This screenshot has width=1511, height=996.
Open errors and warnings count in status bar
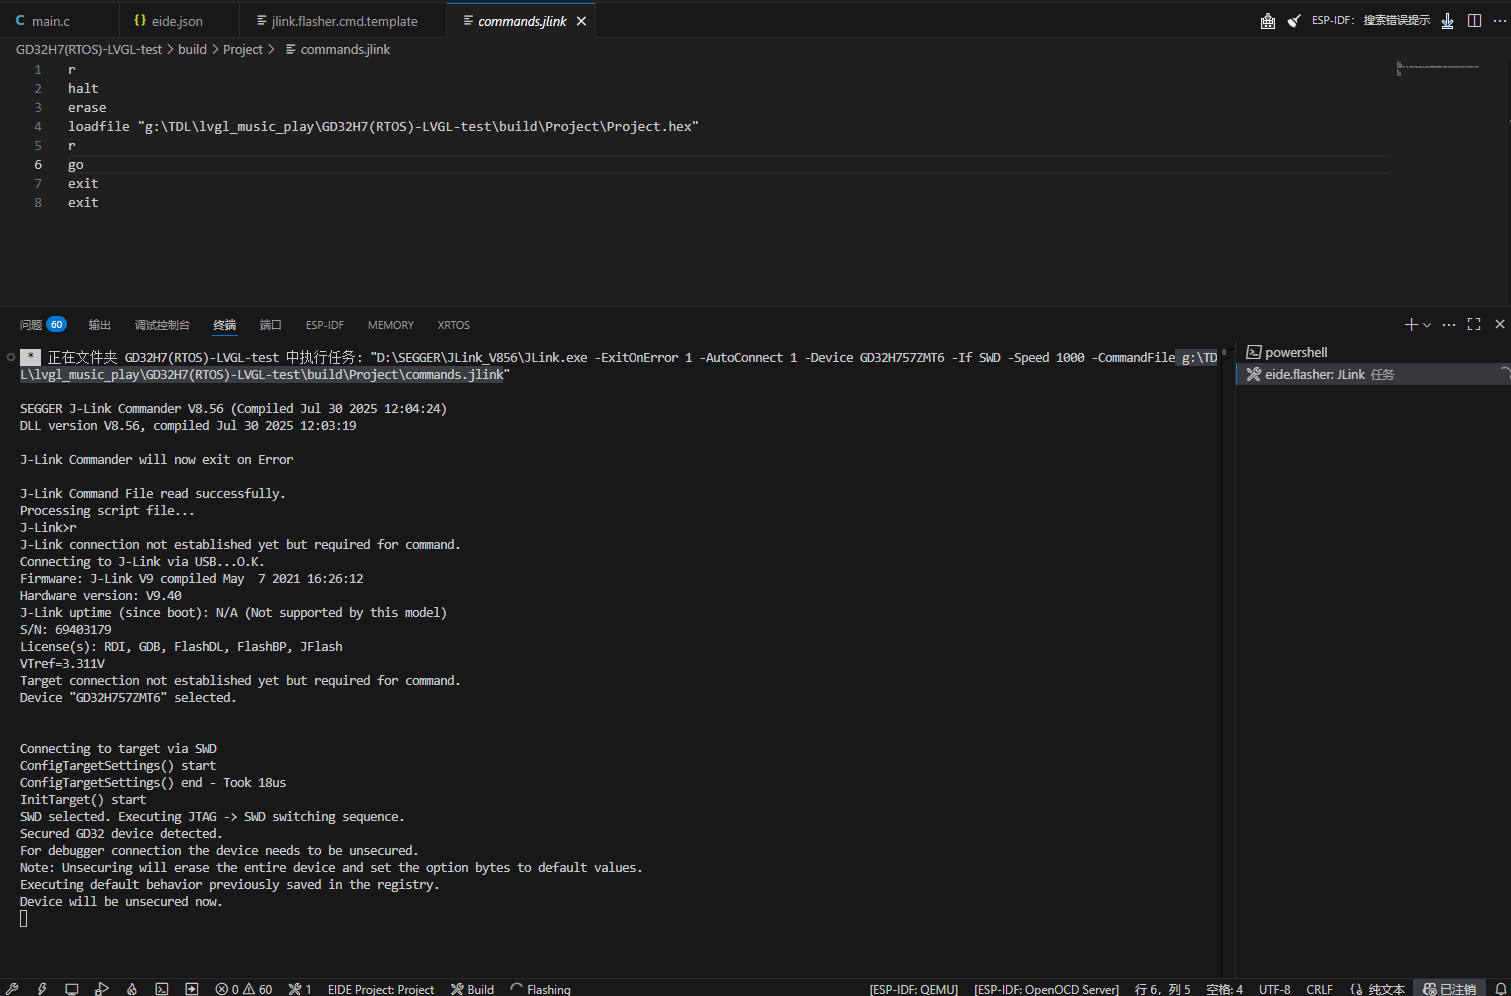[x=244, y=989]
